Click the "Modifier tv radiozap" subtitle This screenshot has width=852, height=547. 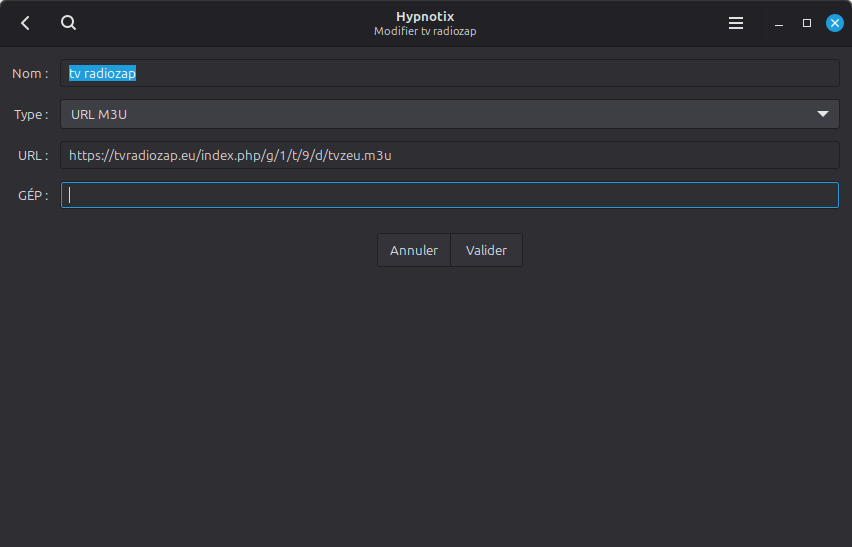click(x=425, y=31)
